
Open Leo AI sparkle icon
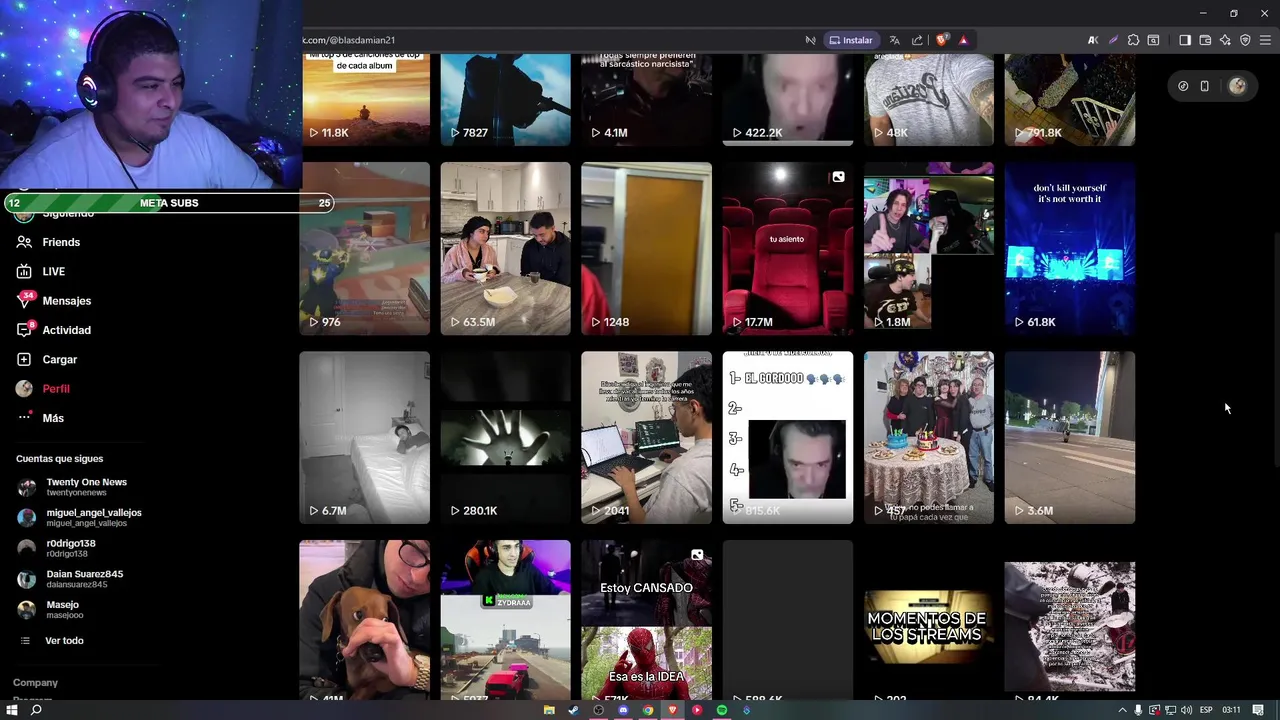tap(1225, 40)
